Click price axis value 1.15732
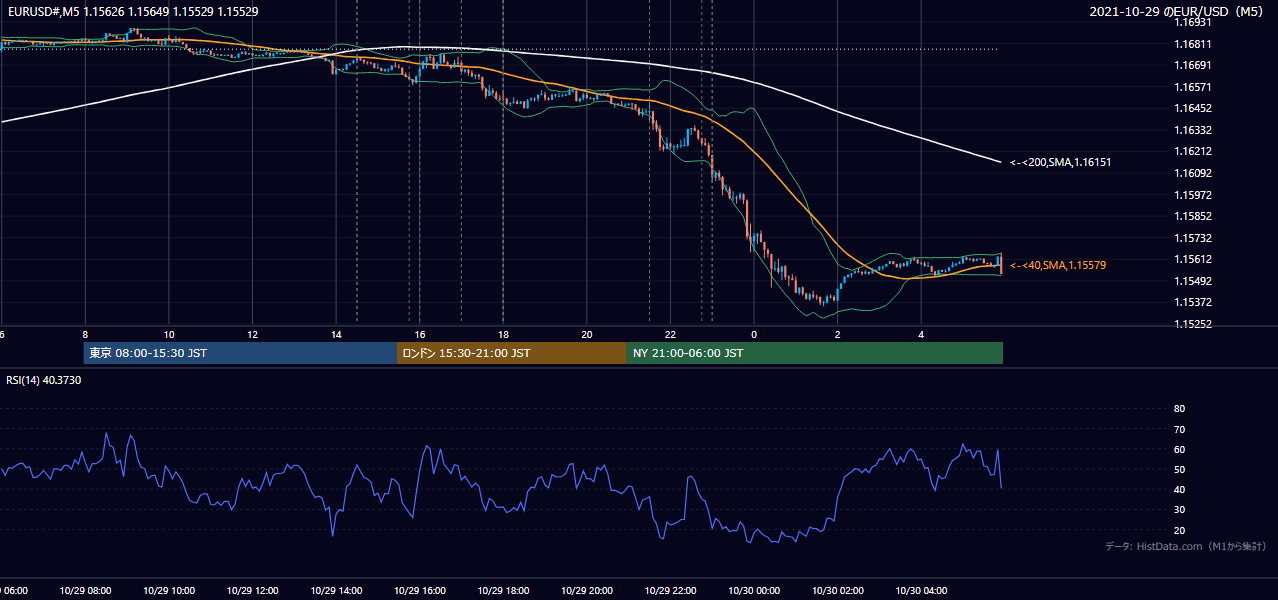The height and width of the screenshot is (600, 1278). pyautogui.click(x=1194, y=238)
